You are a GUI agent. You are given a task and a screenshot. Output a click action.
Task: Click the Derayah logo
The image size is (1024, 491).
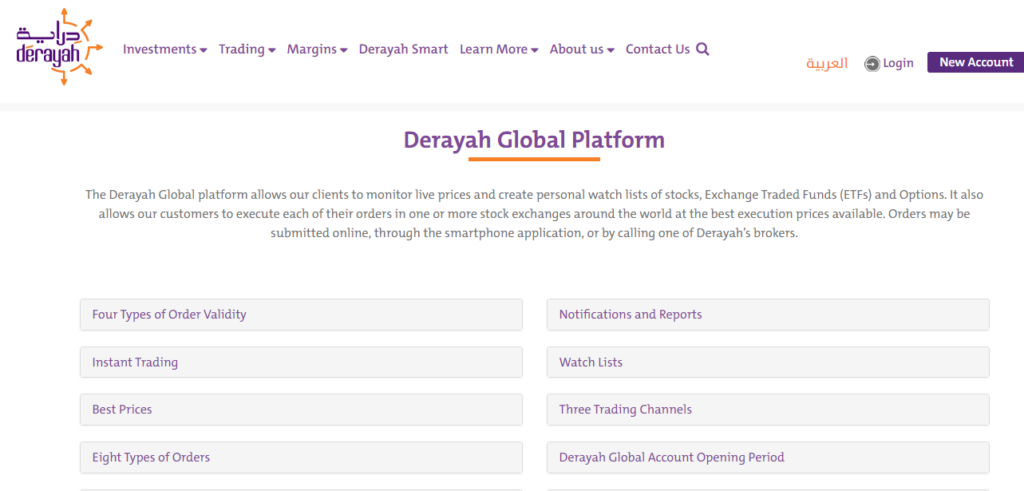pos(59,47)
